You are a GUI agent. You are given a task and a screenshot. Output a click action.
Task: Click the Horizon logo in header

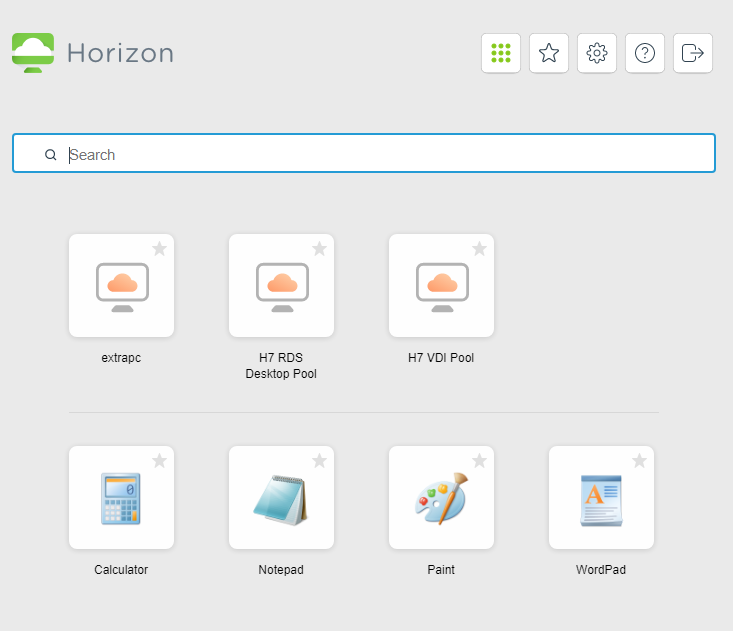pos(93,53)
